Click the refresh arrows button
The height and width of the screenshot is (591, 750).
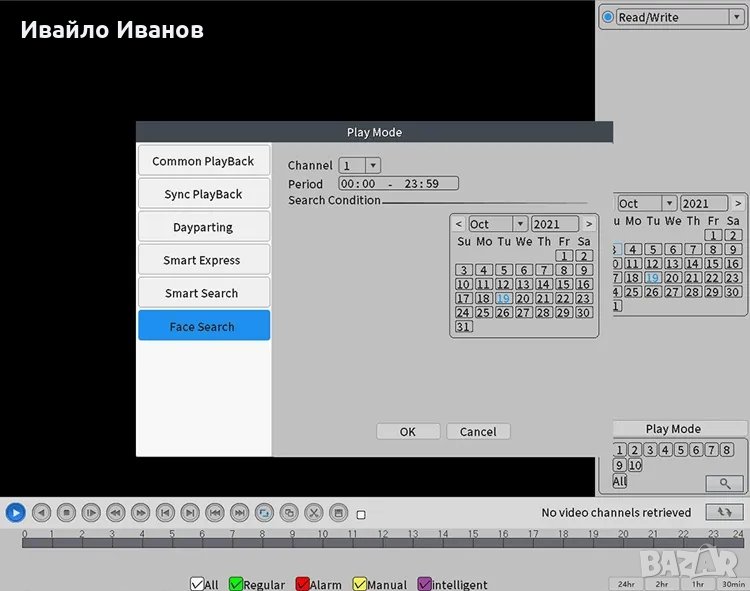(x=724, y=512)
